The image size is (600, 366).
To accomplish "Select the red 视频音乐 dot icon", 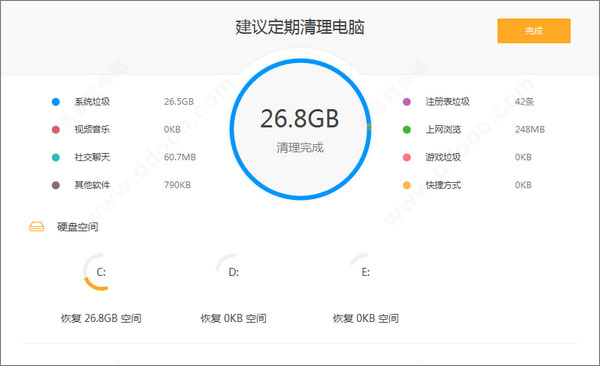I will tap(56, 129).
